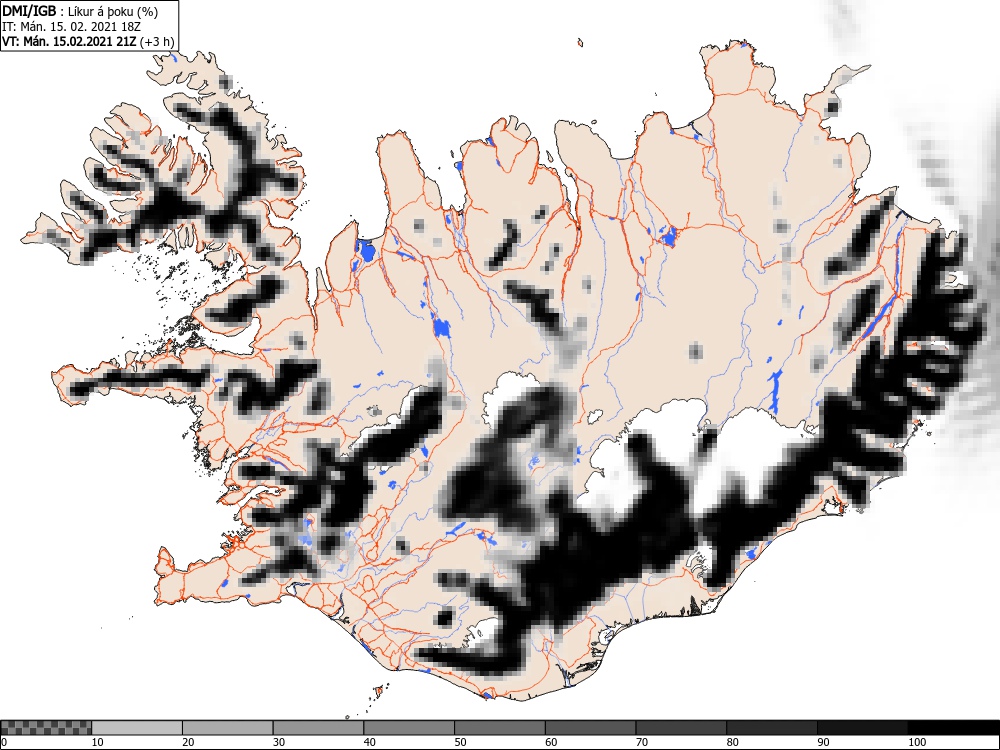Select the "IT: Mán. 15. 02. 2021 18Z" line
This screenshot has width=1000, height=750.
[x=71, y=27]
